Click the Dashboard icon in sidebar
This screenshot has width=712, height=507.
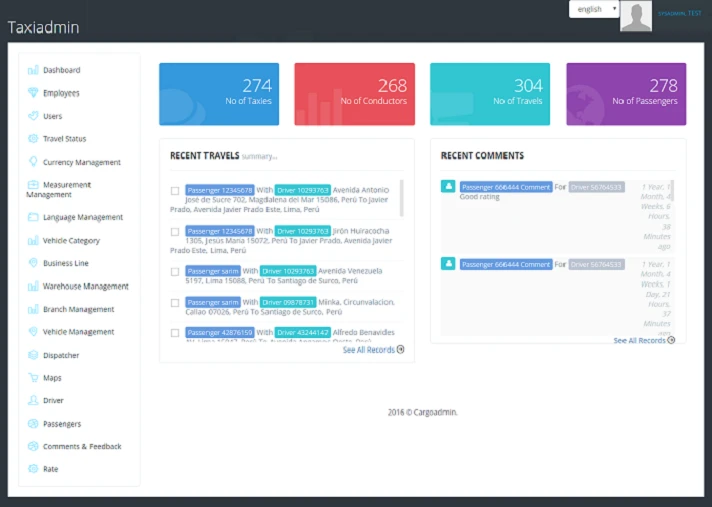pyautogui.click(x=33, y=70)
